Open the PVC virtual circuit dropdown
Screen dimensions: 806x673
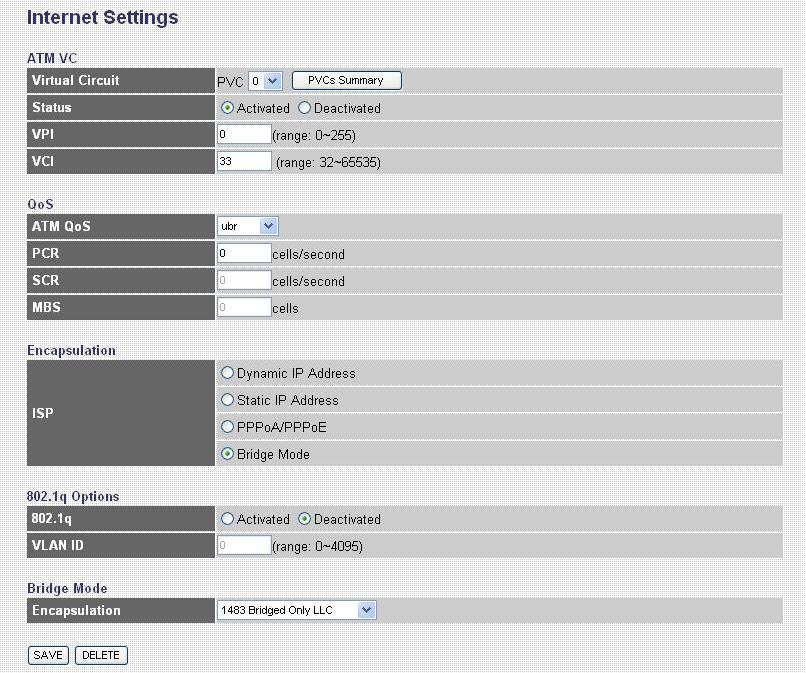[266, 80]
